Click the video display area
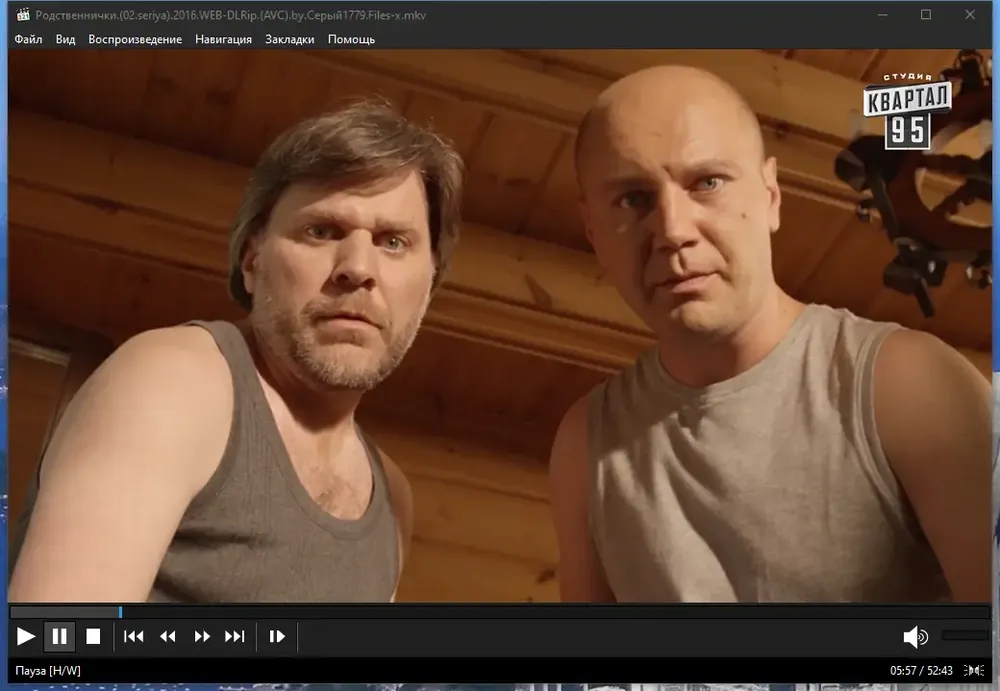1000x691 pixels. tap(499, 325)
